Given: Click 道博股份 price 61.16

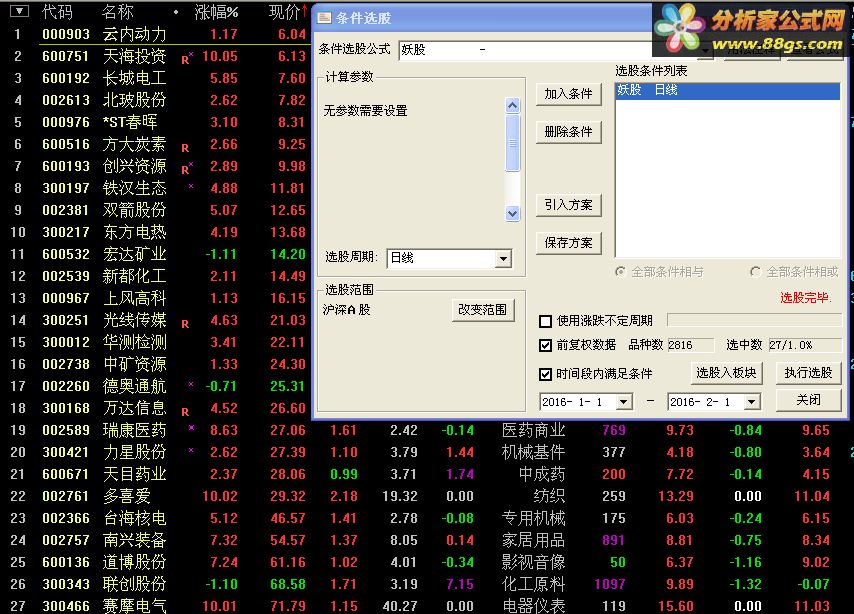Looking at the screenshot, I should [288, 562].
